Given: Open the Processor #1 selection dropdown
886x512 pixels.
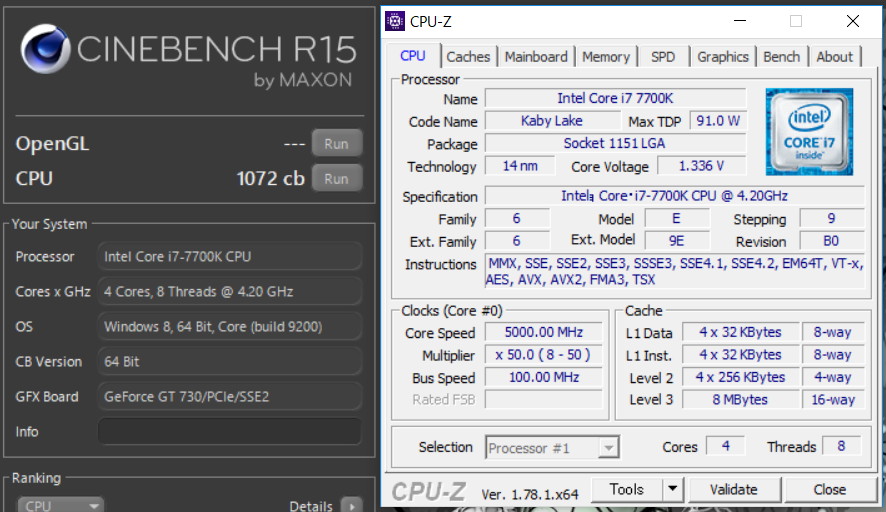Looking at the screenshot, I should point(552,448).
